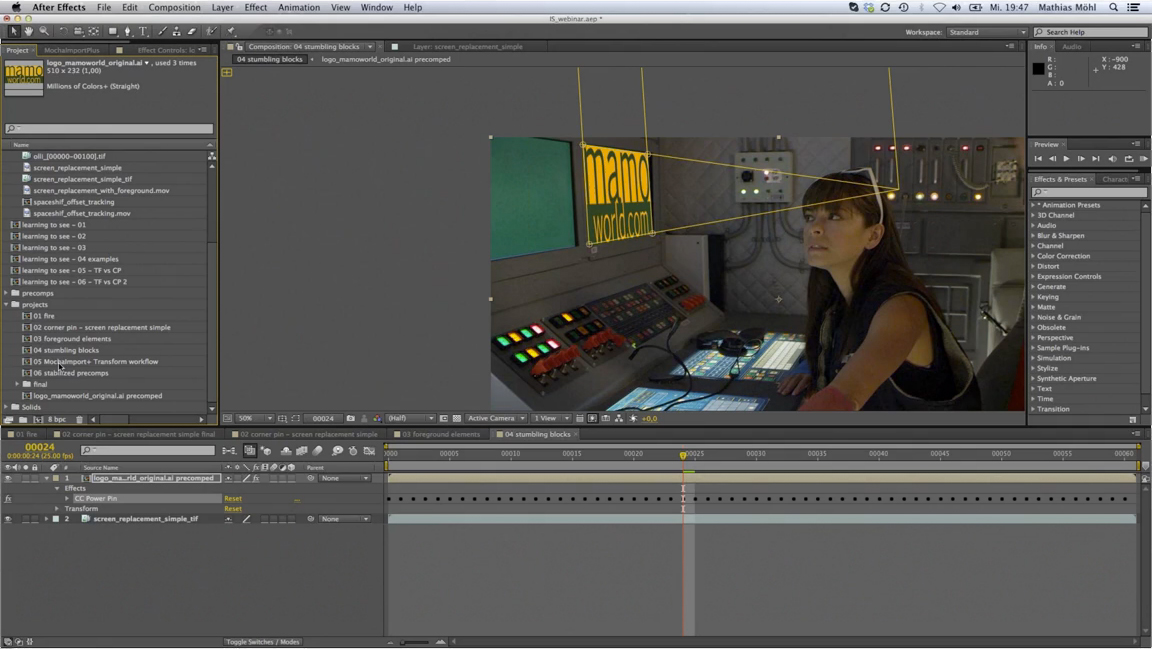This screenshot has height=649, width=1152.
Task: Disable the CC Power Pin fx switch
Action: 8,498
